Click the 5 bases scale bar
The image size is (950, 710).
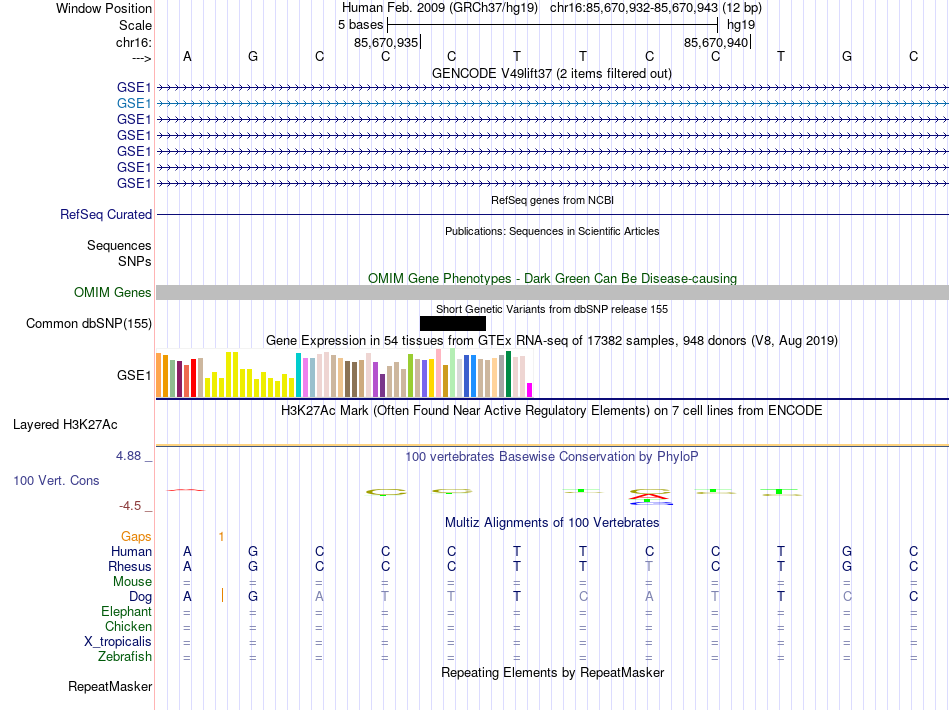tap(553, 25)
